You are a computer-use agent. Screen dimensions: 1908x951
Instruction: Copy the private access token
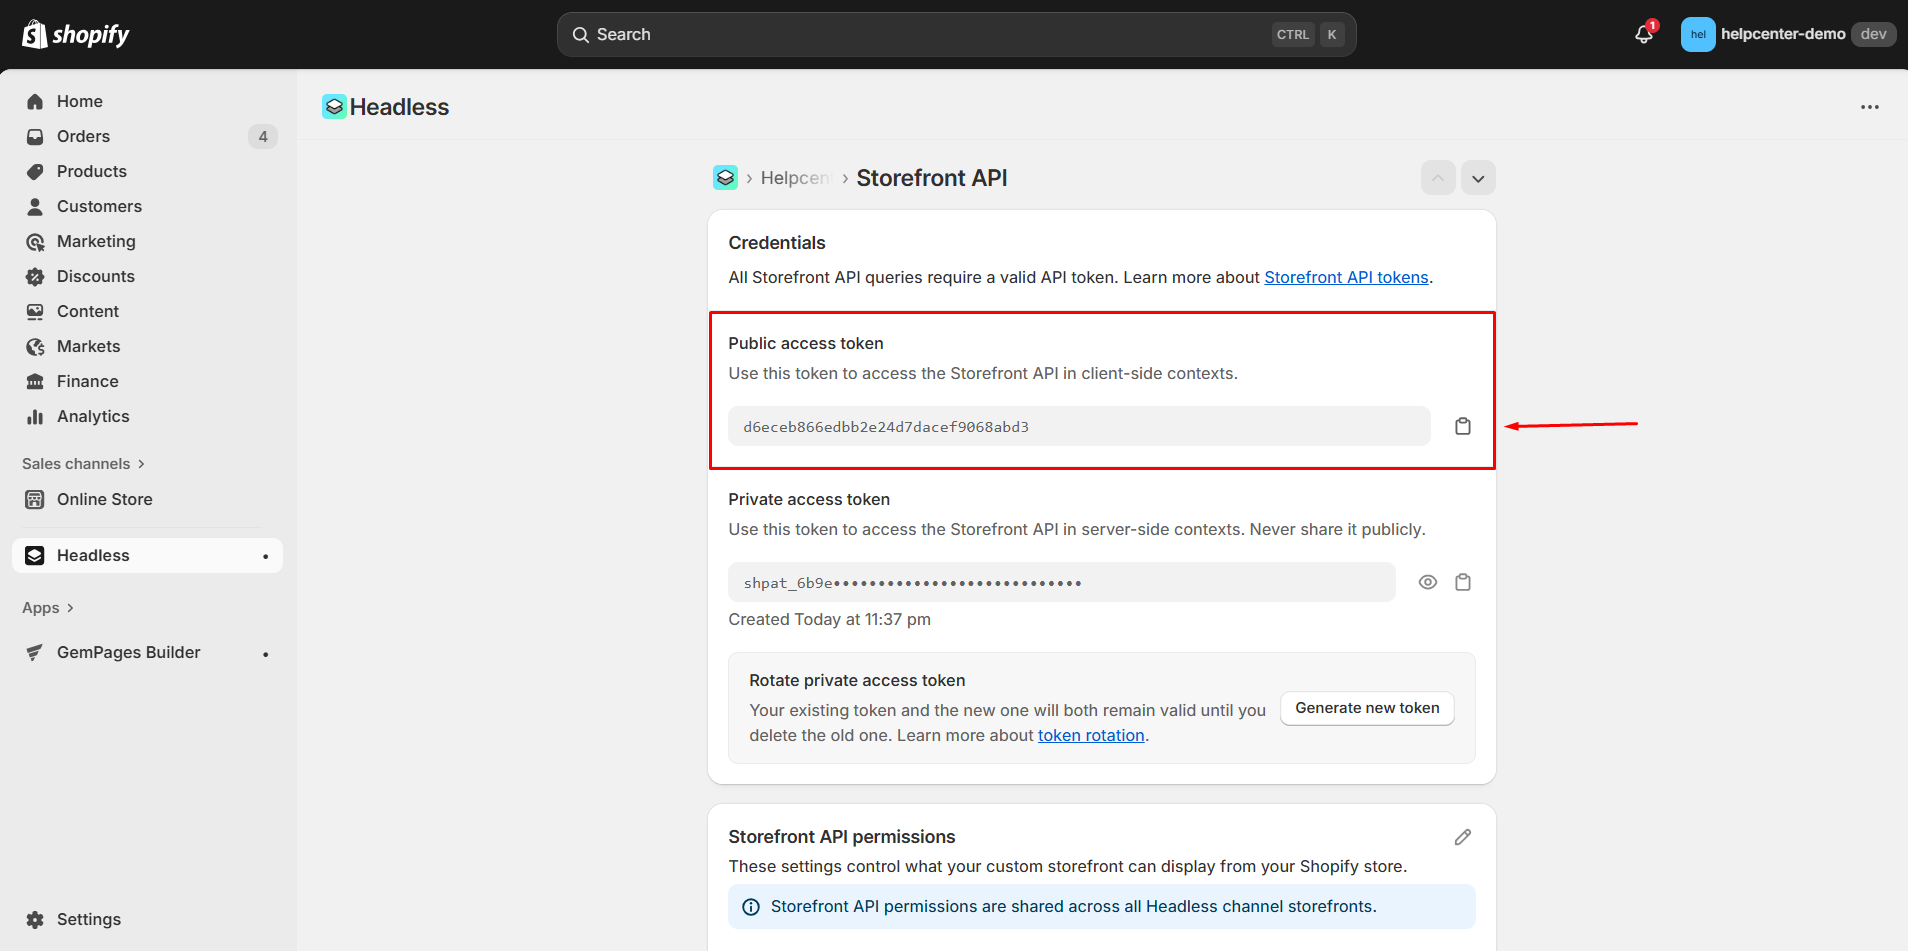tap(1462, 582)
